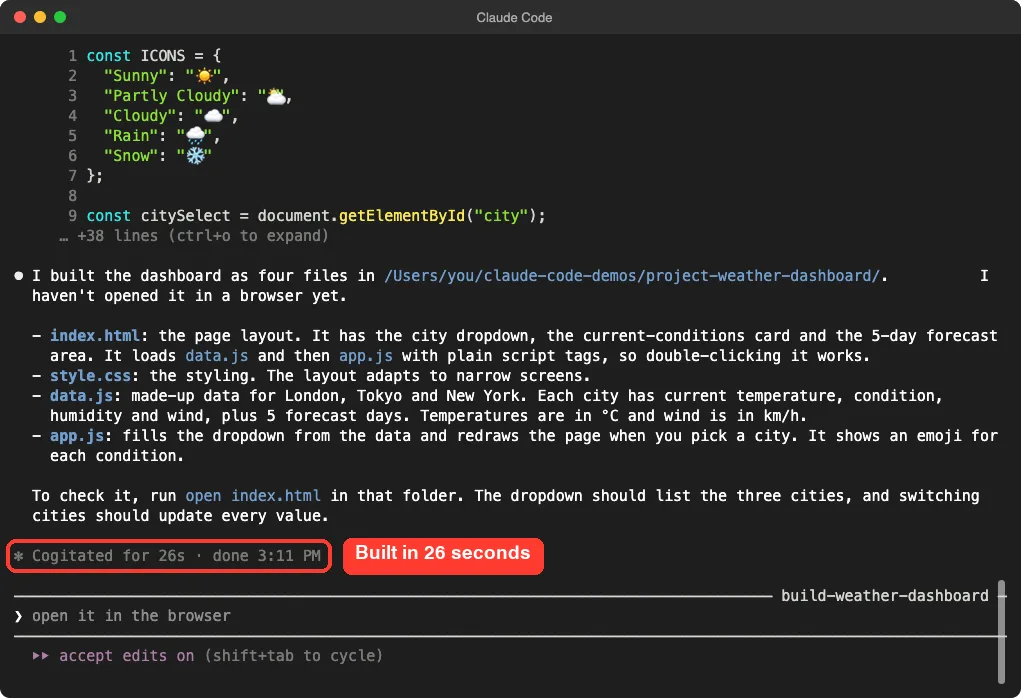Open the app.js link after 'and then'
Image resolution: width=1021 pixels, height=698 pixels.
click(365, 356)
